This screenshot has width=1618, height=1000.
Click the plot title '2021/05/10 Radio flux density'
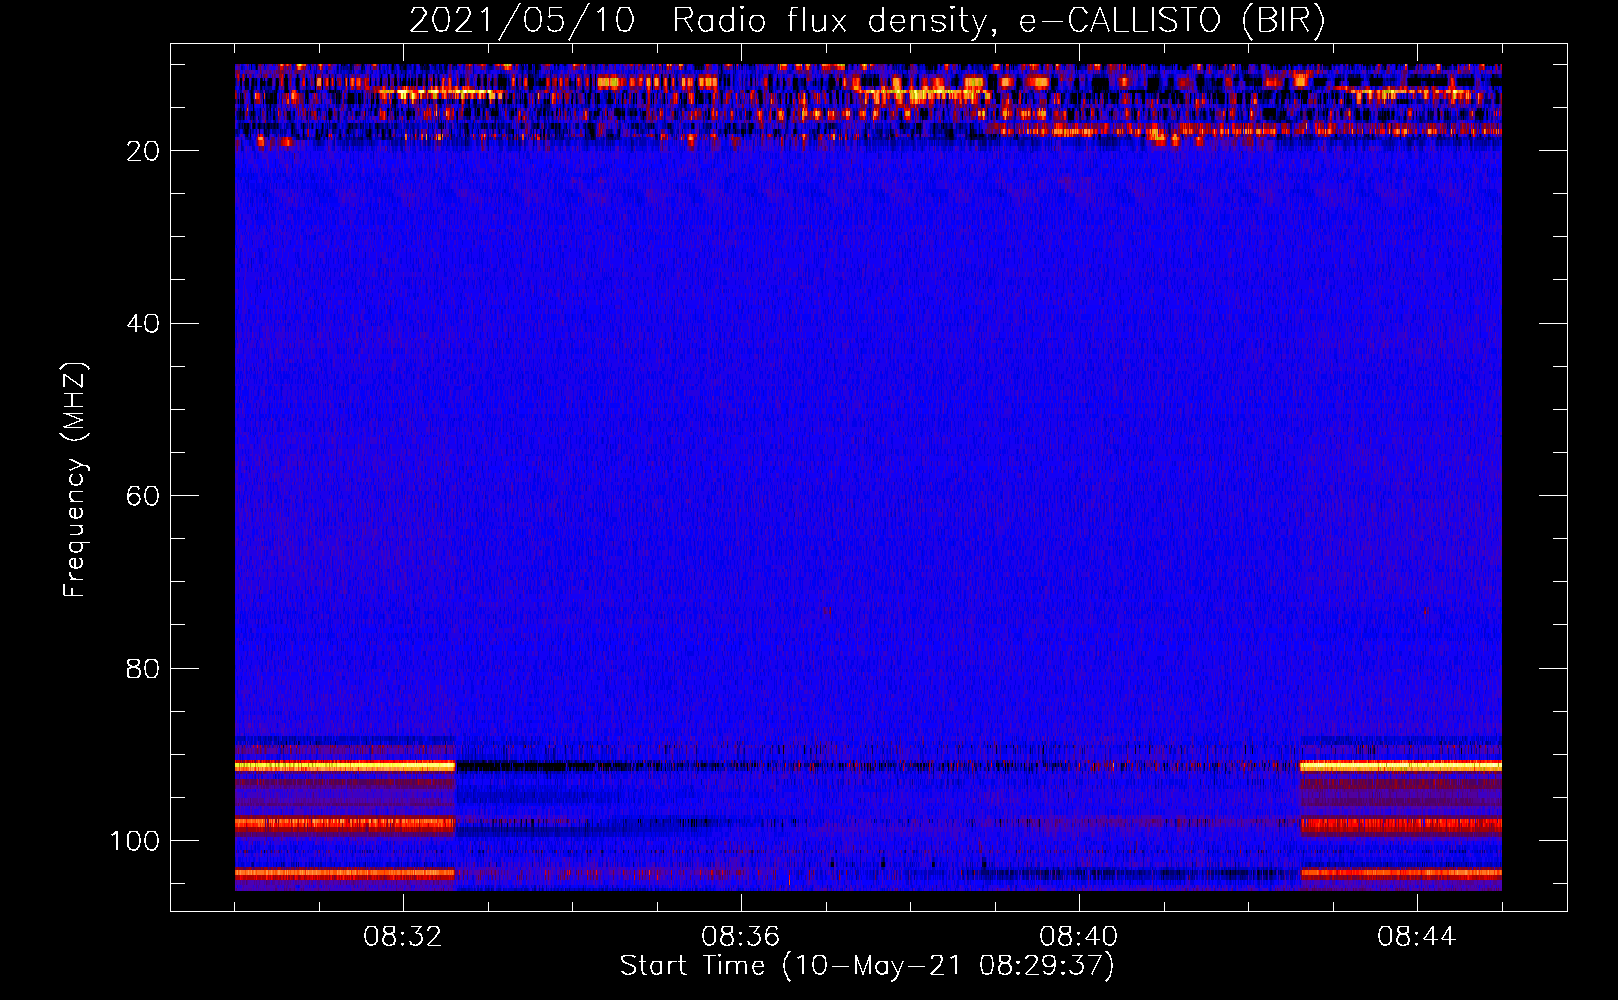pos(867,21)
